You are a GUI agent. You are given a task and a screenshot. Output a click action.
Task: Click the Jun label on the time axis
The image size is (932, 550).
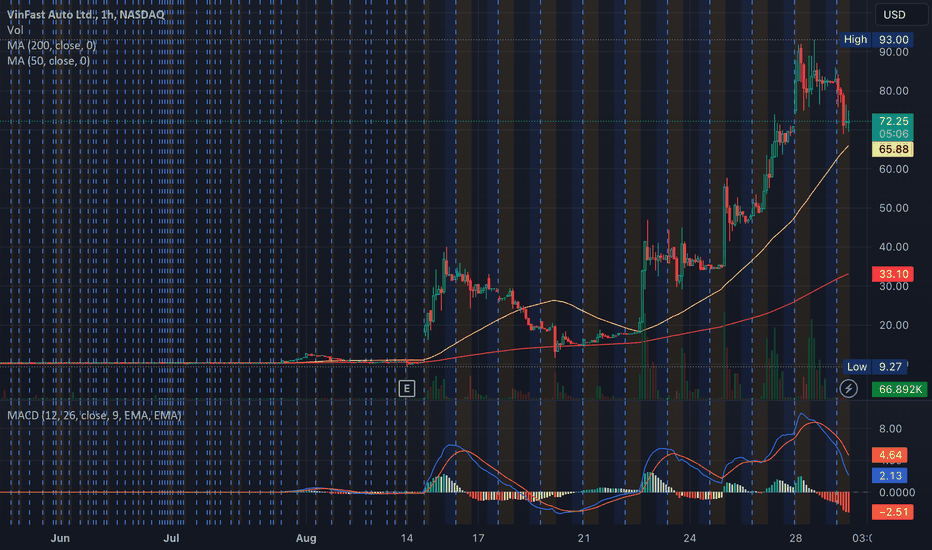tap(60, 538)
